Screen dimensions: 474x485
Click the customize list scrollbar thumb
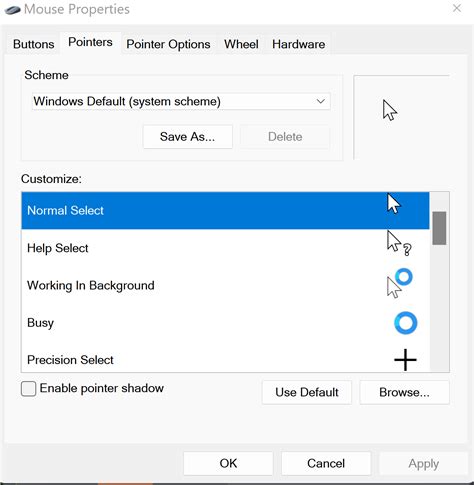439,228
